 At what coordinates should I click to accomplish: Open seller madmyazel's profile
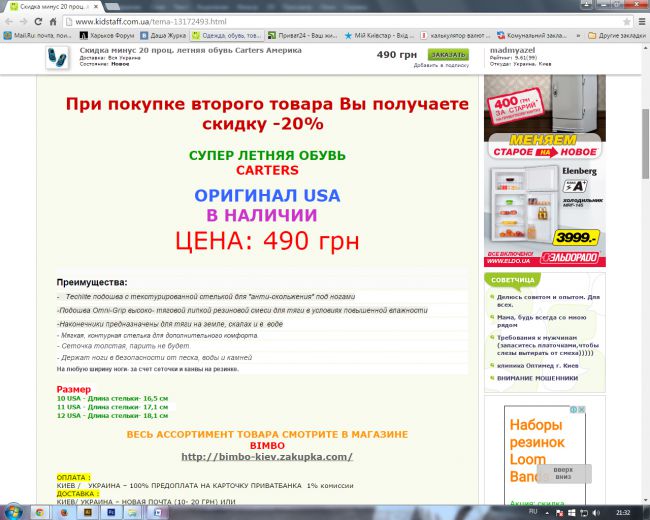pyautogui.click(x=512, y=49)
